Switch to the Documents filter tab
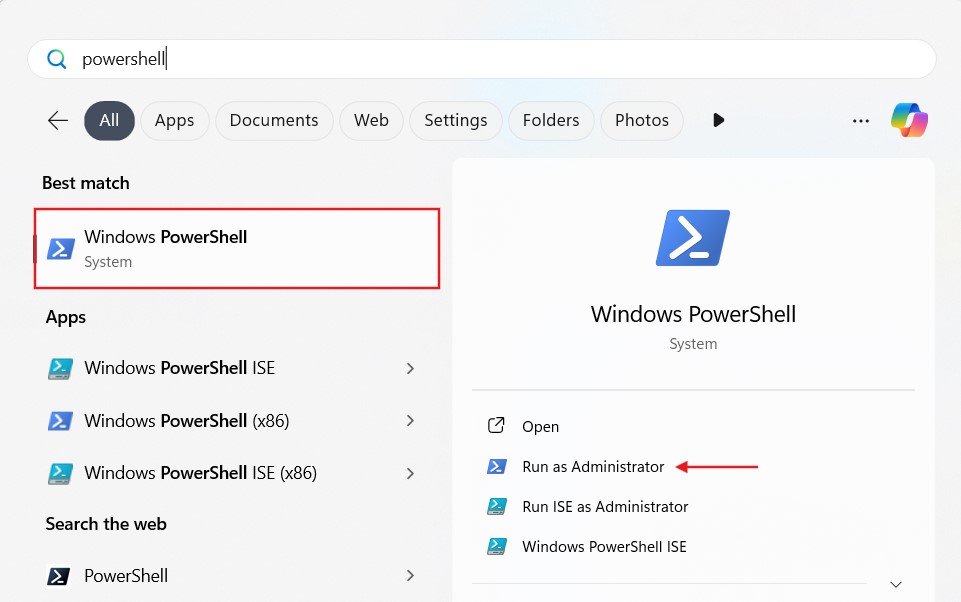The height and width of the screenshot is (602, 961). (x=273, y=120)
